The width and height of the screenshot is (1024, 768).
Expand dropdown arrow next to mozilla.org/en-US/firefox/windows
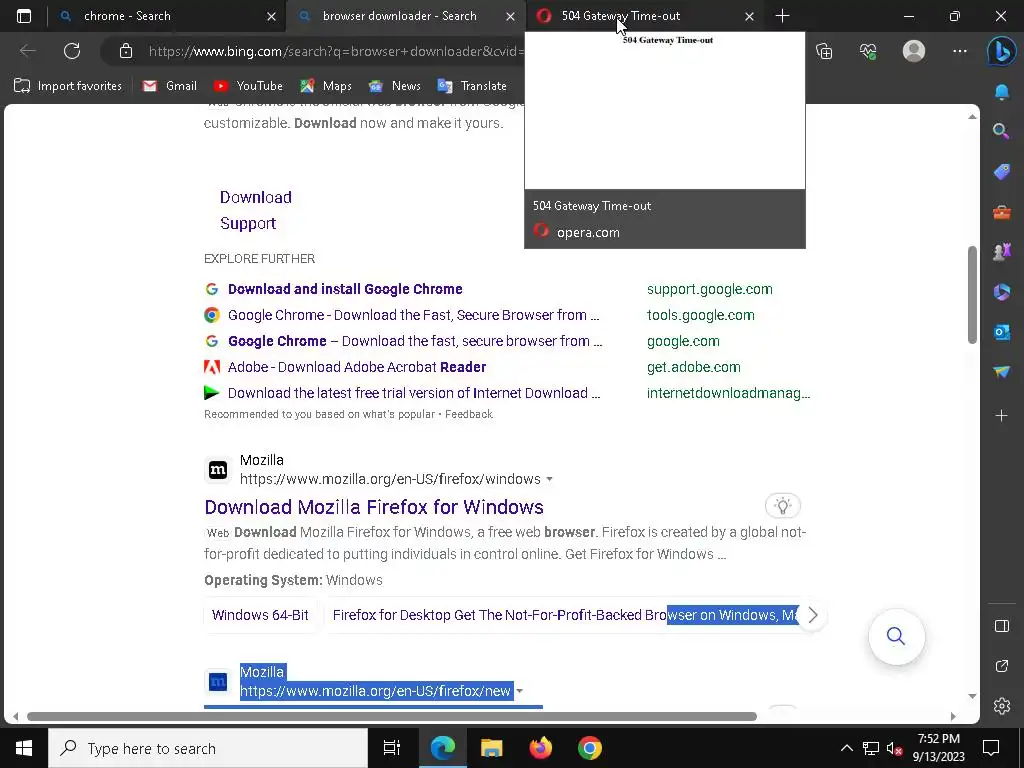pos(549,479)
